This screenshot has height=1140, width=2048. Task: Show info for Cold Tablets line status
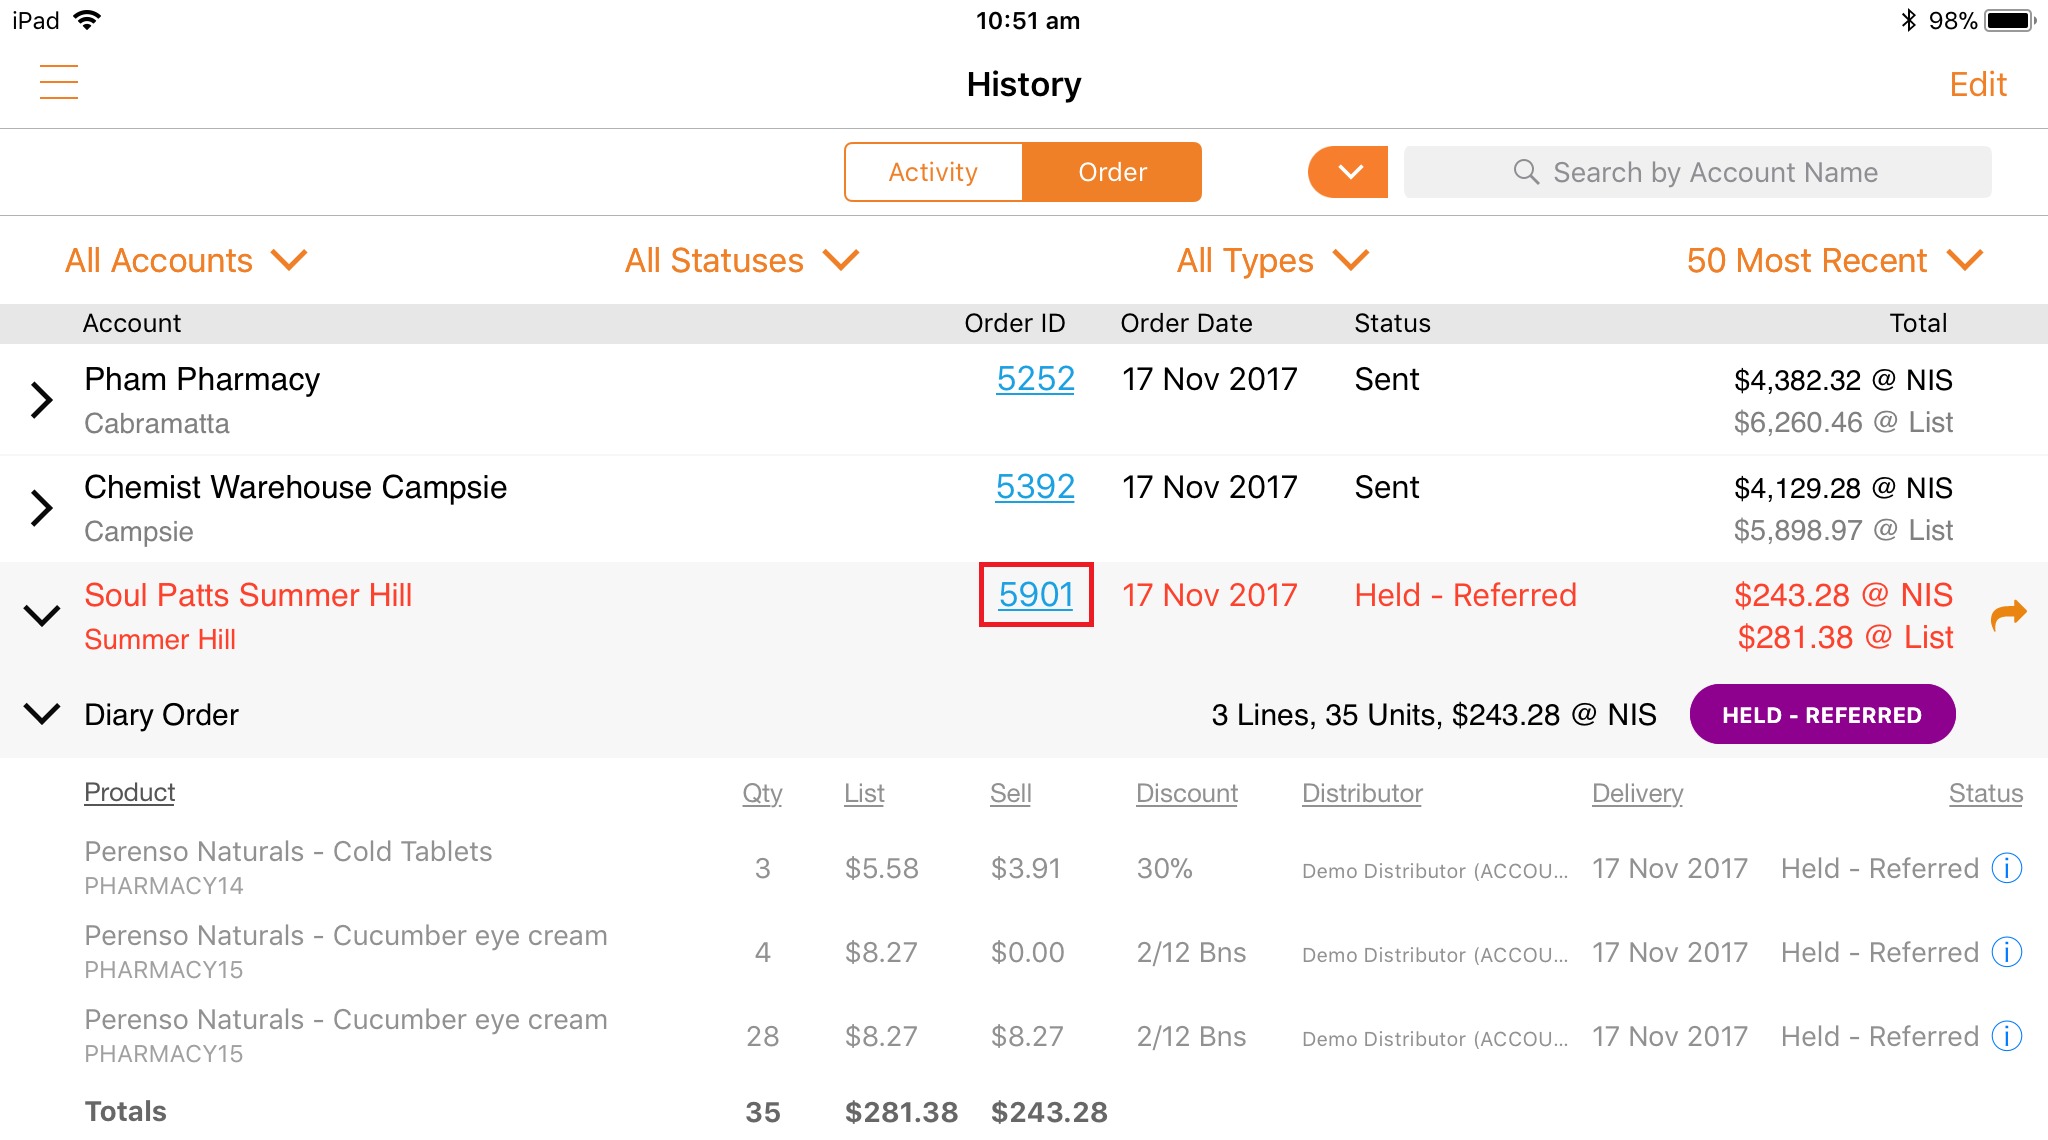point(2007,868)
